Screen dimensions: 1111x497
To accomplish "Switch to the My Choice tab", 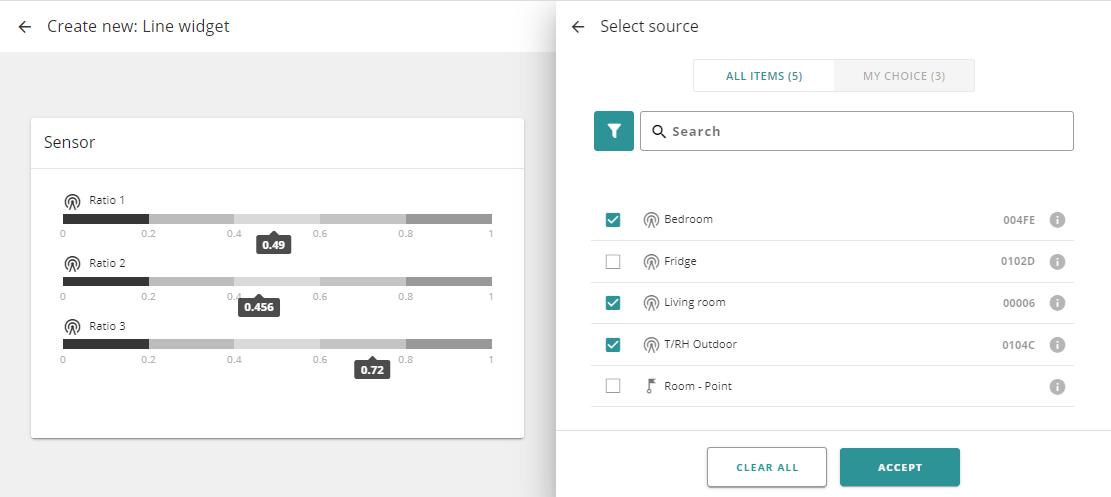I will (x=904, y=76).
